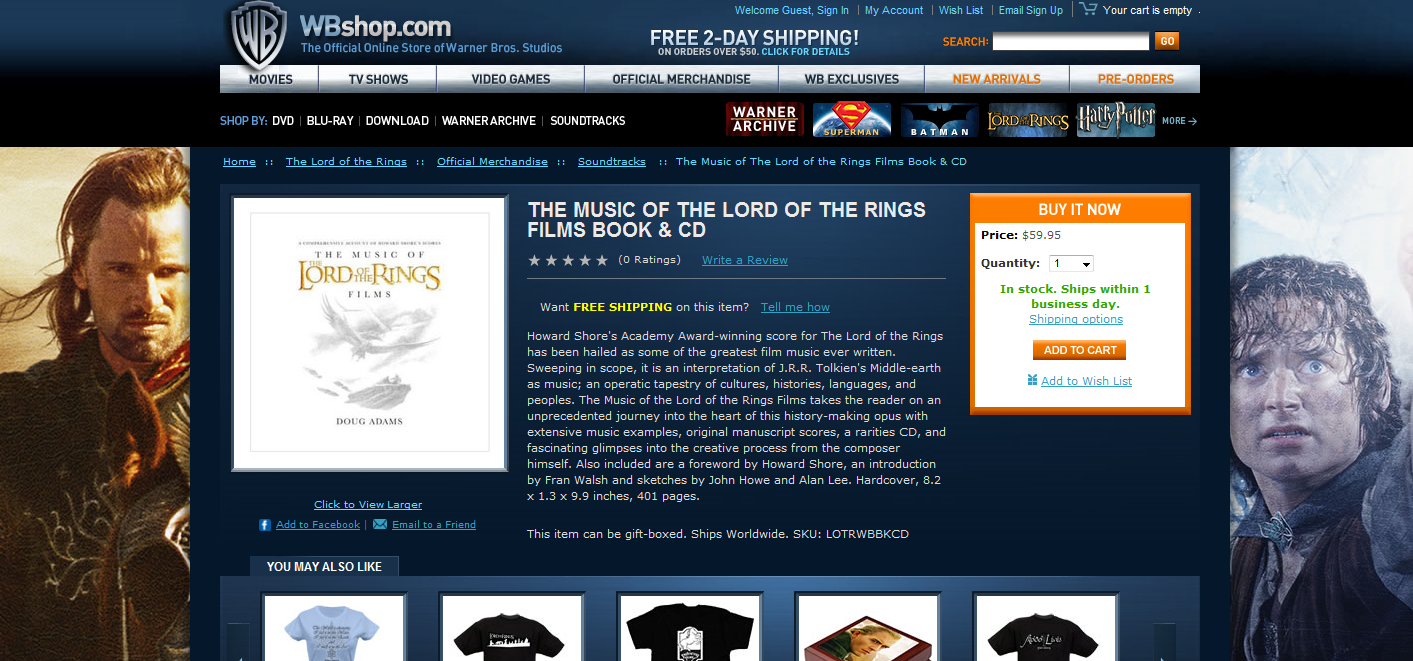The height and width of the screenshot is (661, 1413).
Task: Open the VIDEO GAMES menu
Action: pyautogui.click(x=511, y=79)
